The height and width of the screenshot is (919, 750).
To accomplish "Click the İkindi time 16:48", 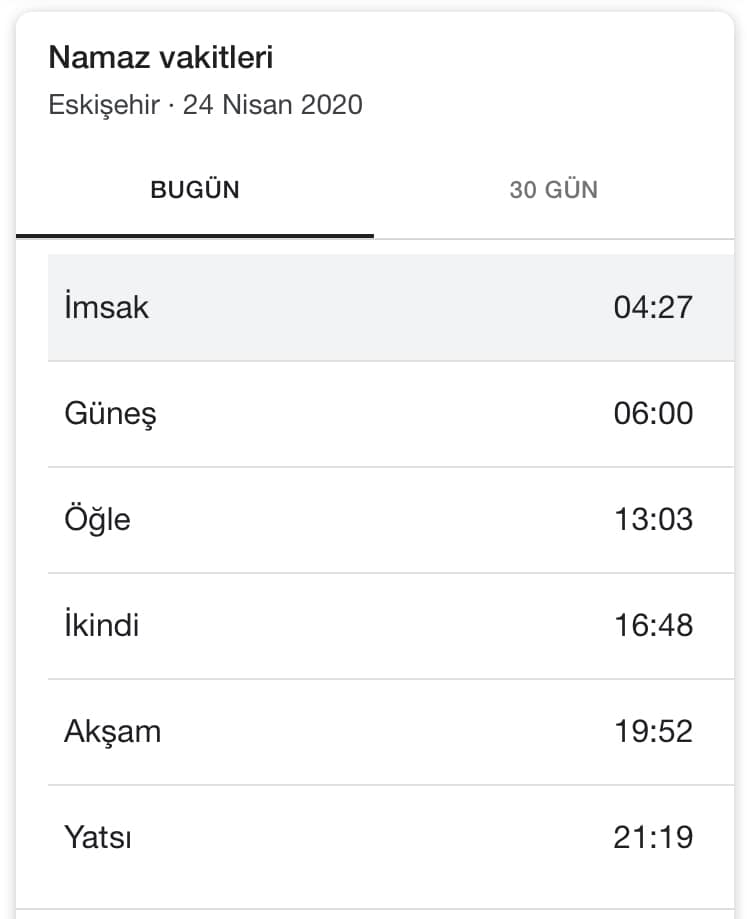I will (x=653, y=625).
